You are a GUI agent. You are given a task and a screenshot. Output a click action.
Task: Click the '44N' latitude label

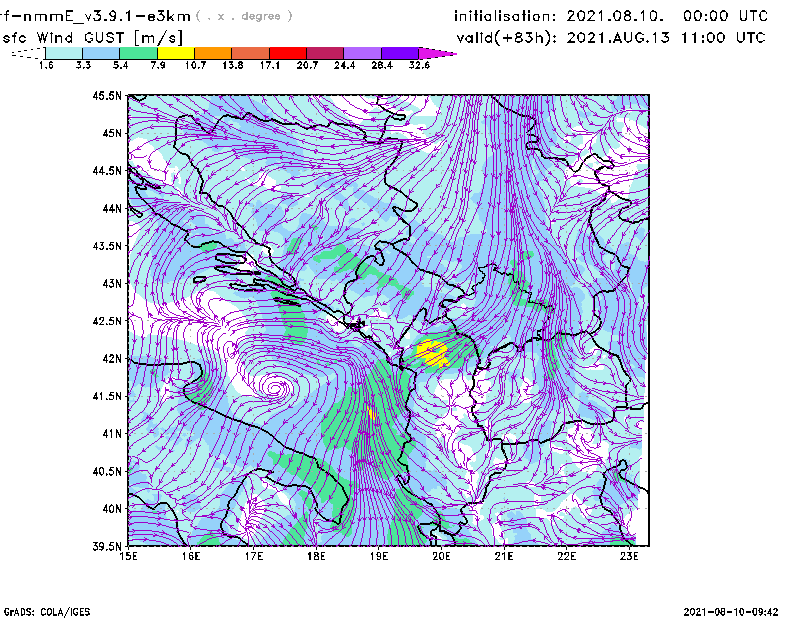(x=112, y=208)
